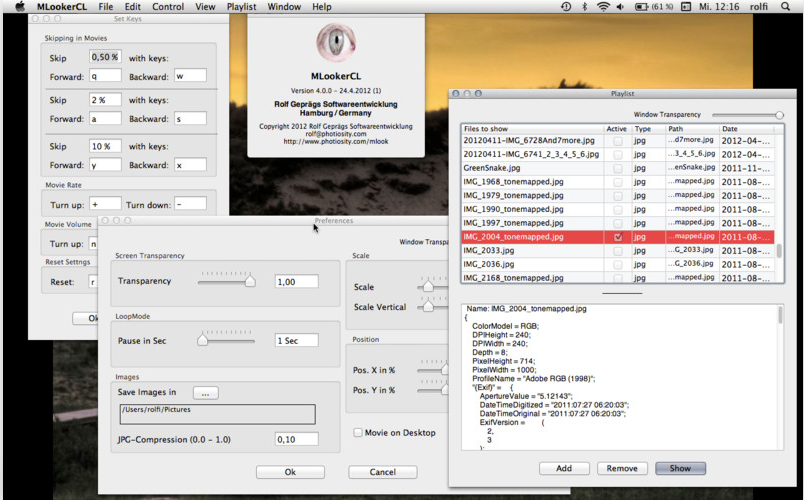Open the Wi-Fi status menu
The image size is (804, 500).
tap(603, 7)
